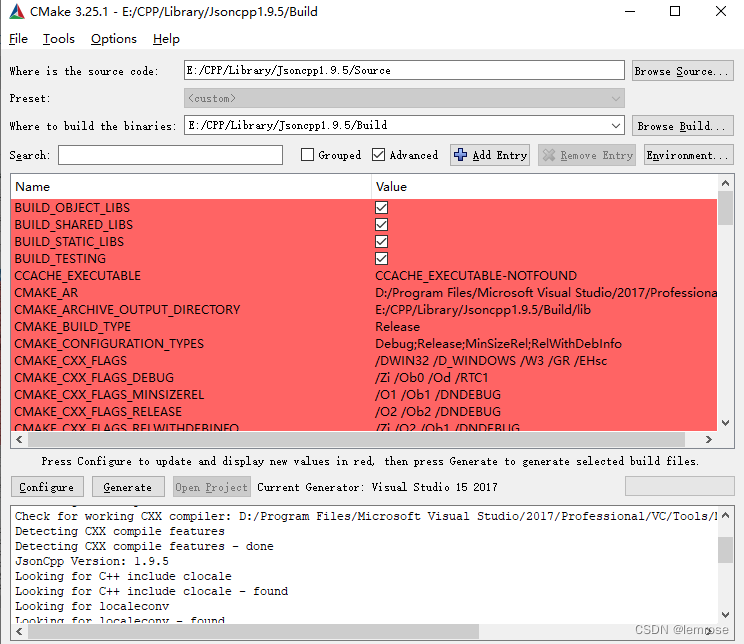Select the CCACHE_EXECUTABLE row name
The height and width of the screenshot is (644, 744).
tap(78, 276)
